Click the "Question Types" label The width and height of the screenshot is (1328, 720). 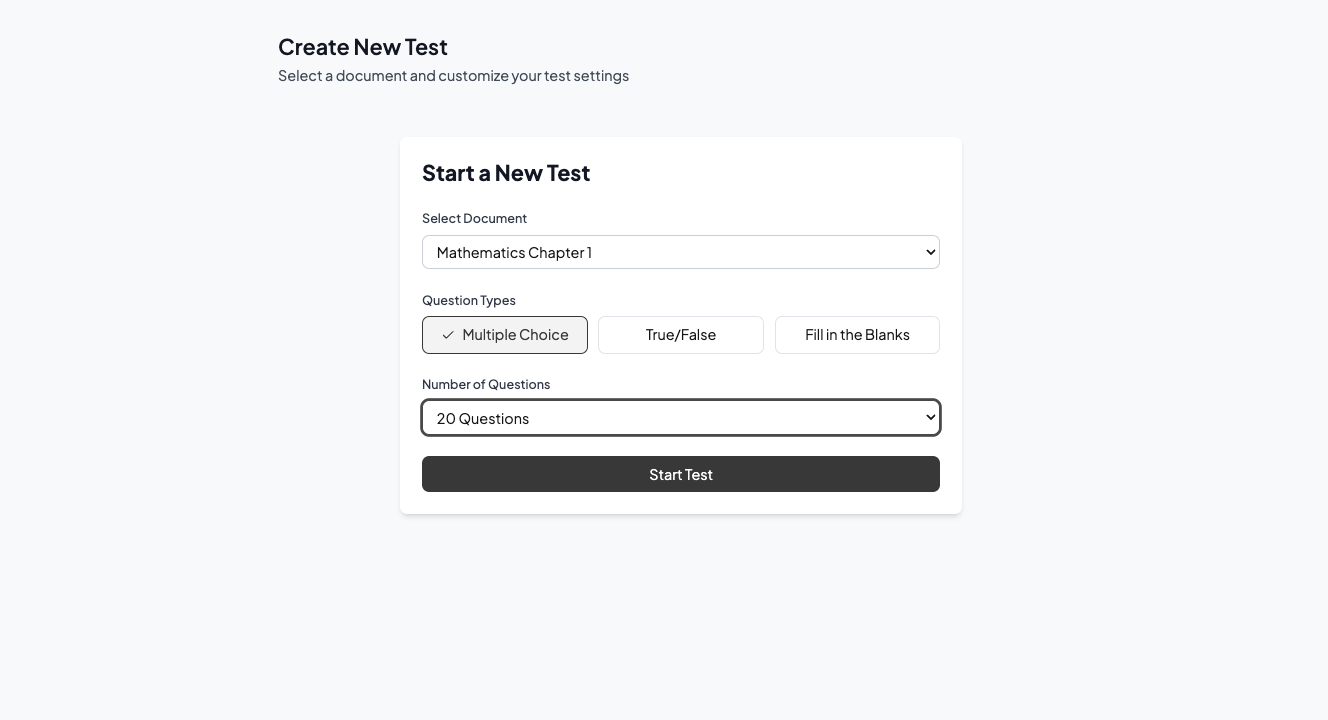[469, 300]
